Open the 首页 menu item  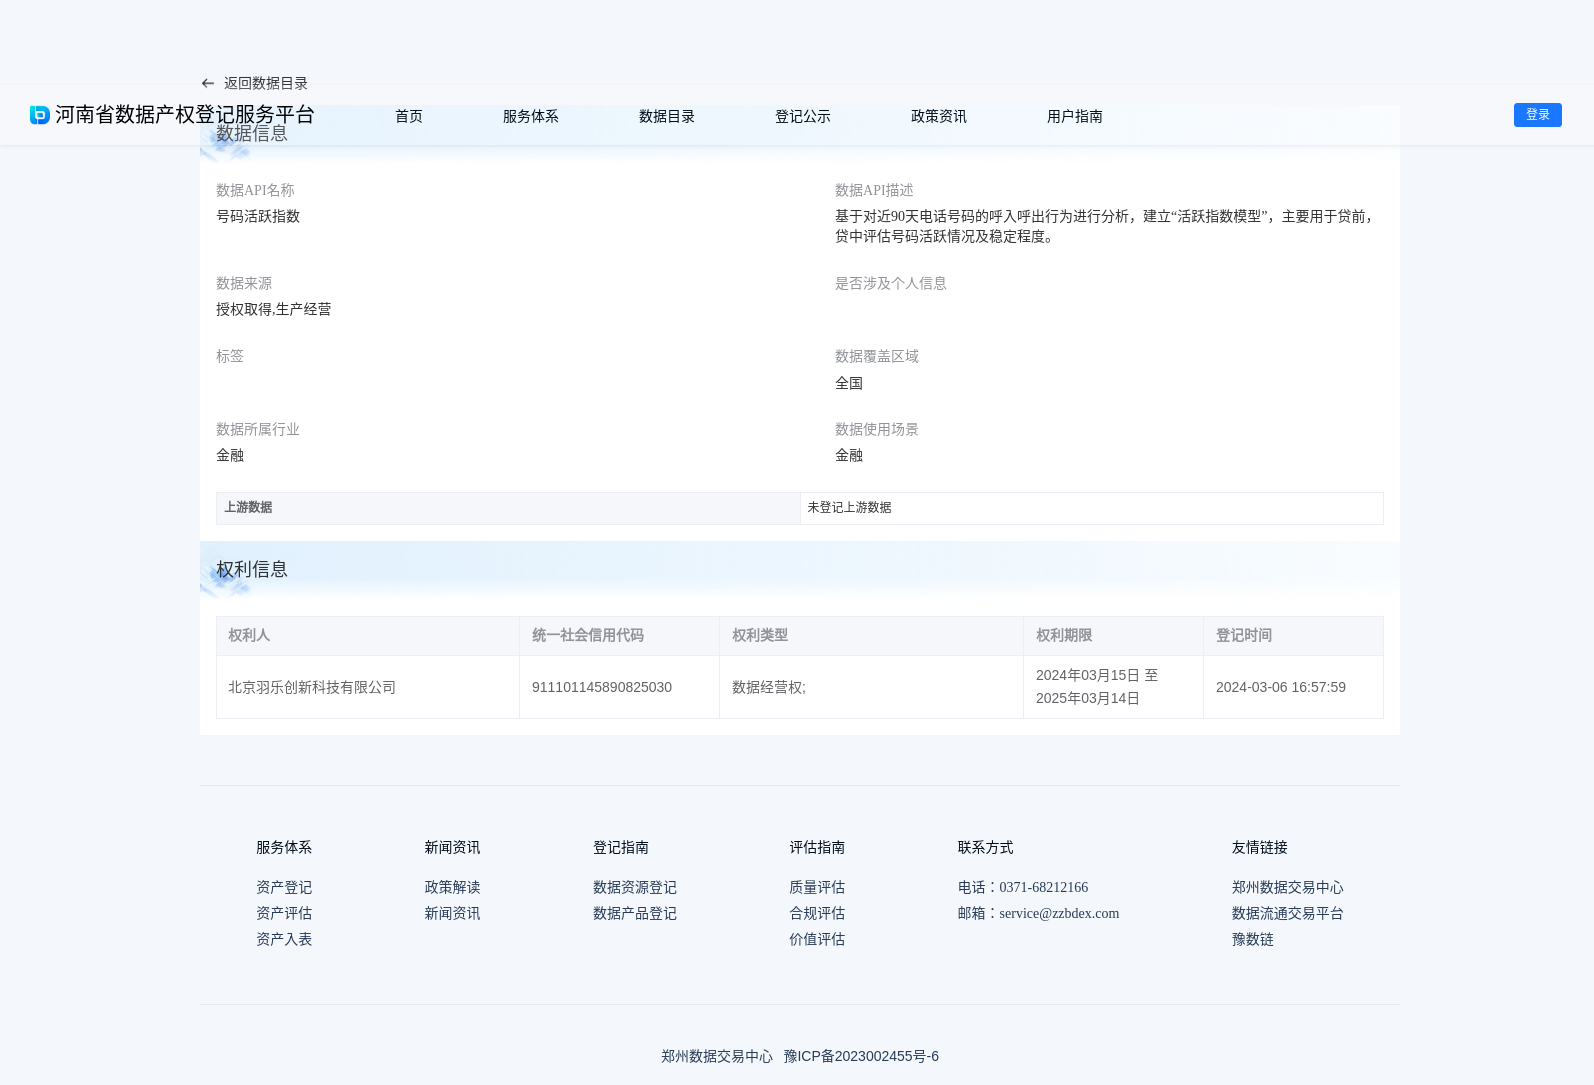(x=409, y=117)
